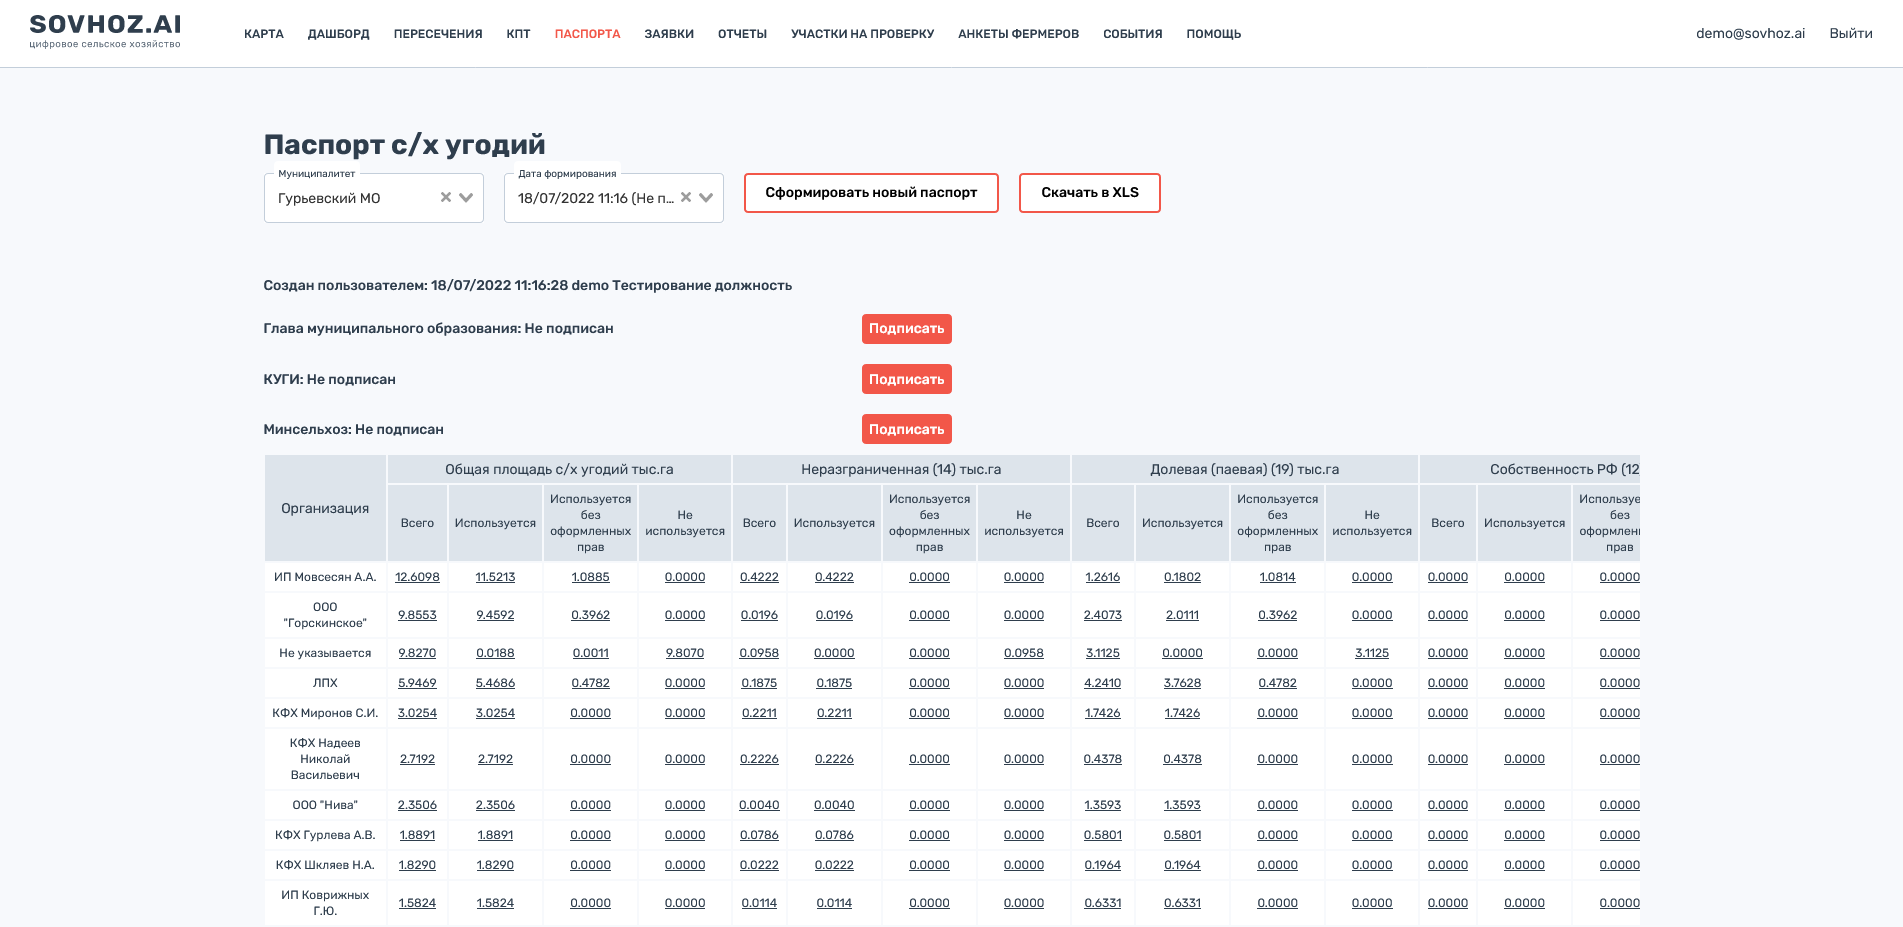Click 4.2410 share value in ЛПХ row
Image resolution: width=1903 pixels, height=927 pixels.
pyautogui.click(x=1102, y=683)
